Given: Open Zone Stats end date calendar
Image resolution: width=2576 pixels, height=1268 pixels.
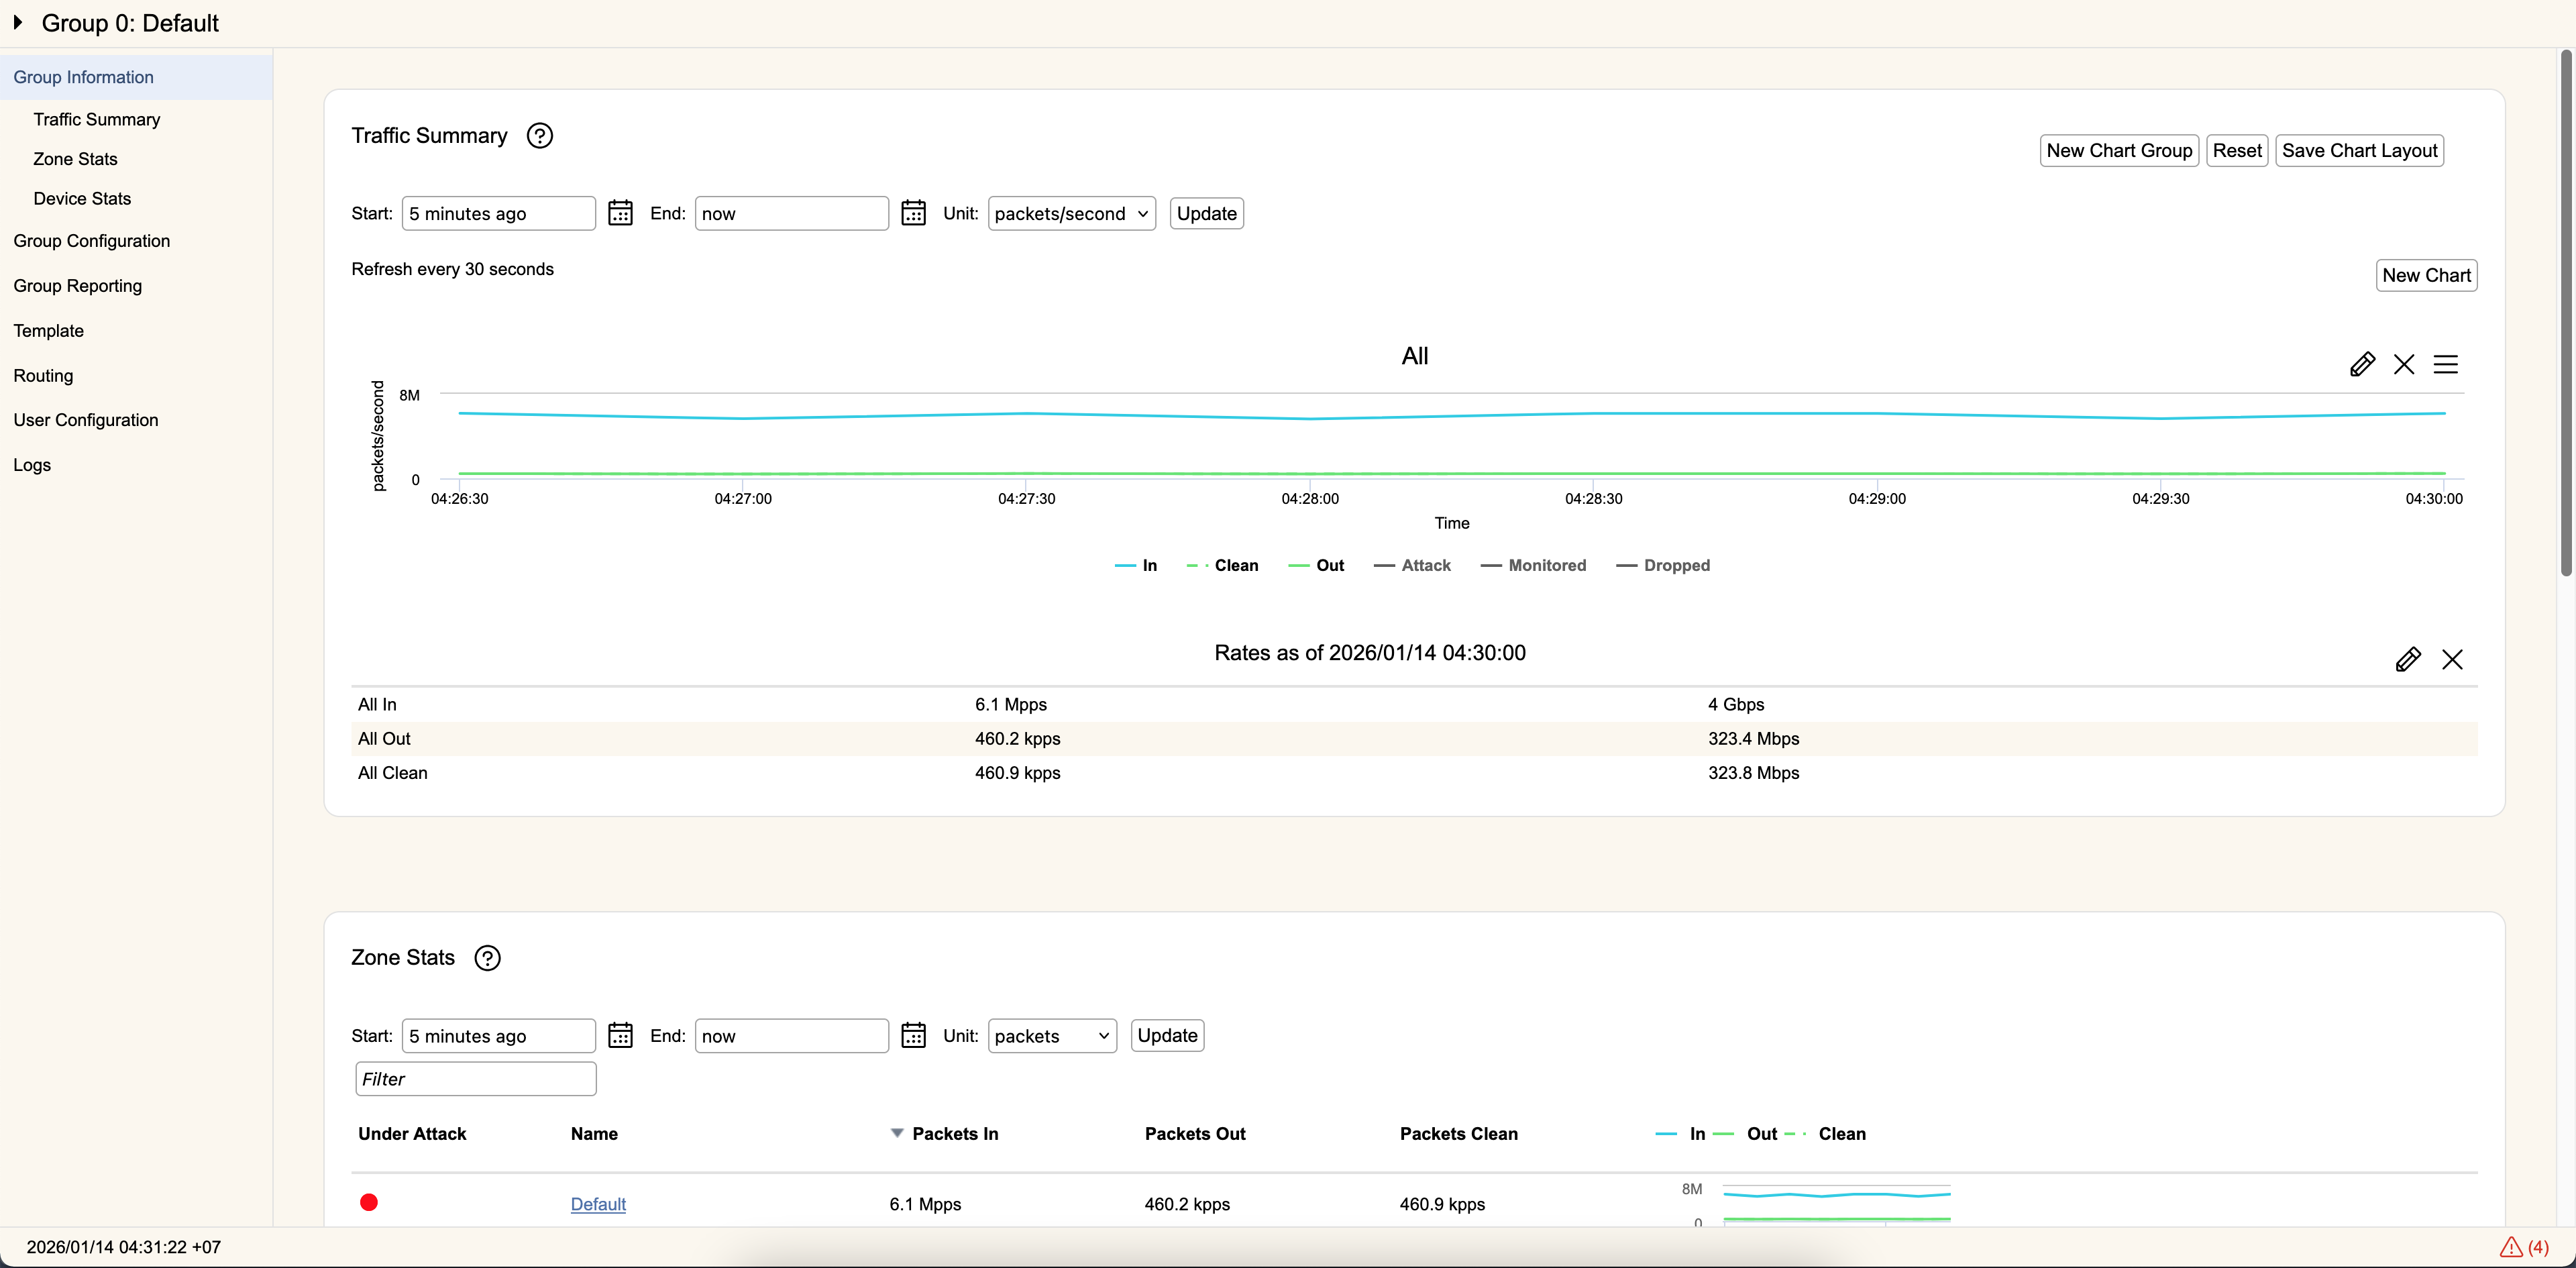Looking at the screenshot, I should [x=913, y=1035].
